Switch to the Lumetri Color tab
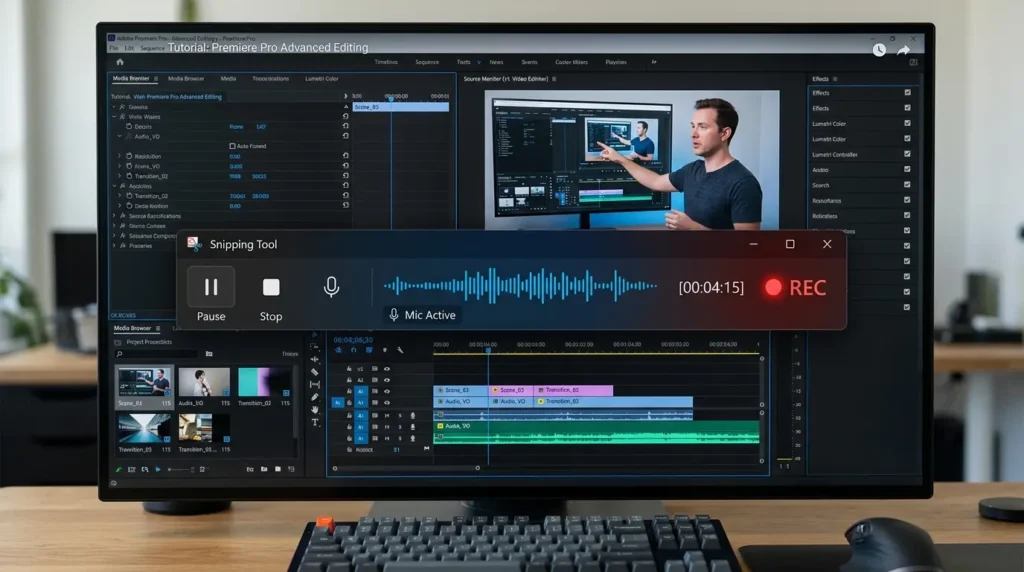The image size is (1024, 572). tap(322, 78)
